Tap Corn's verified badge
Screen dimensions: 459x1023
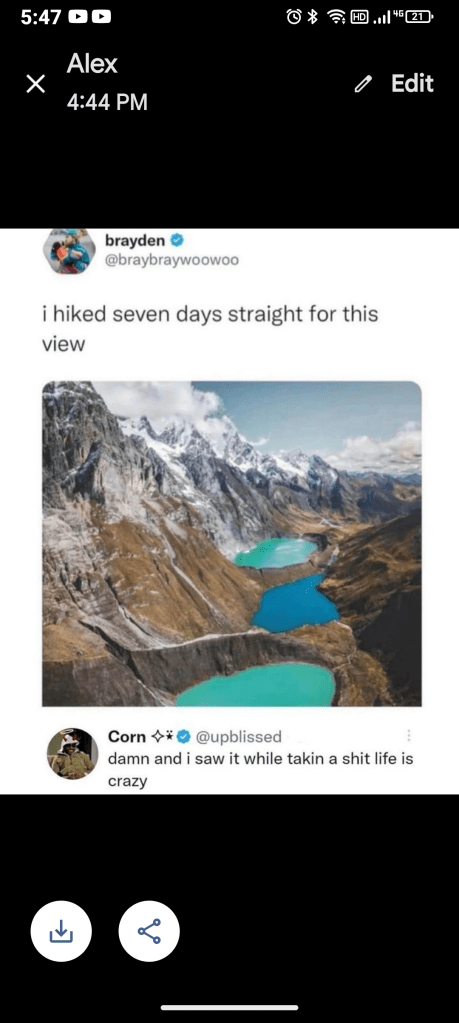pyautogui.click(x=184, y=737)
